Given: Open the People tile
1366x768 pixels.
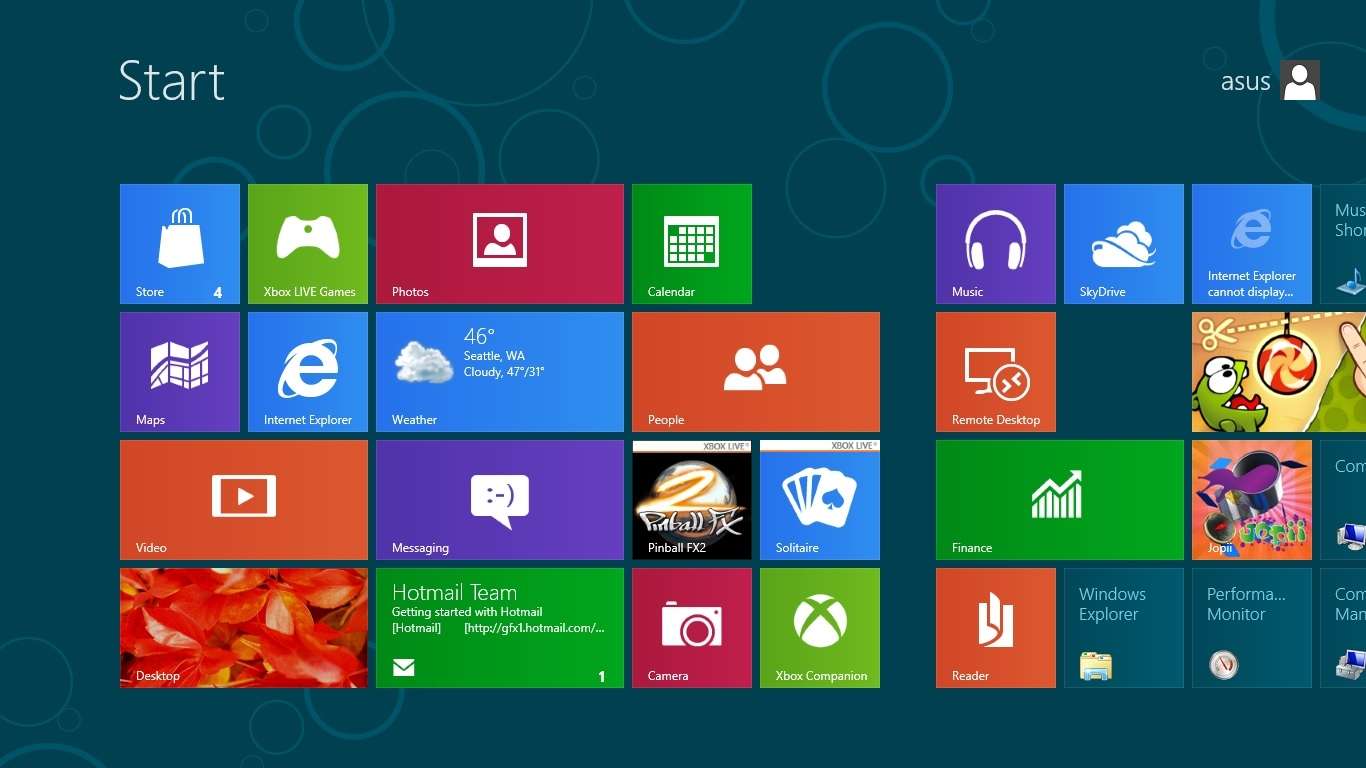Looking at the screenshot, I should point(756,372).
